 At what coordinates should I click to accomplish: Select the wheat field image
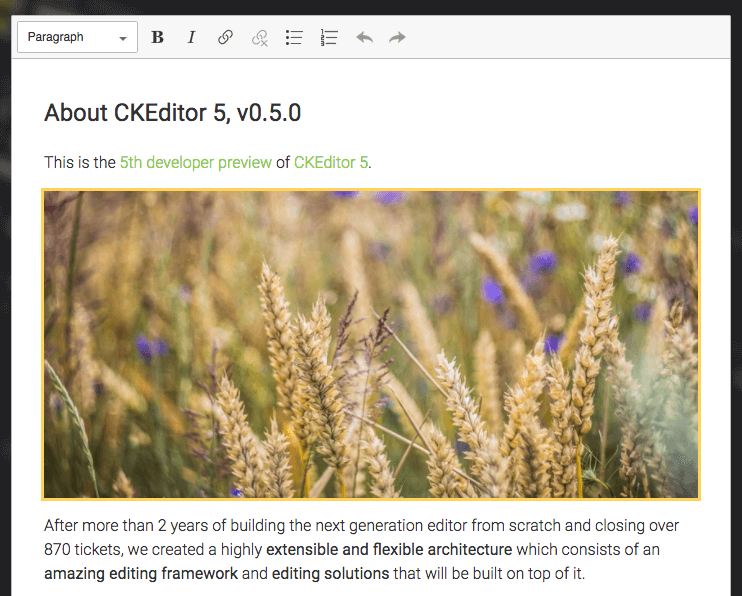click(371, 344)
